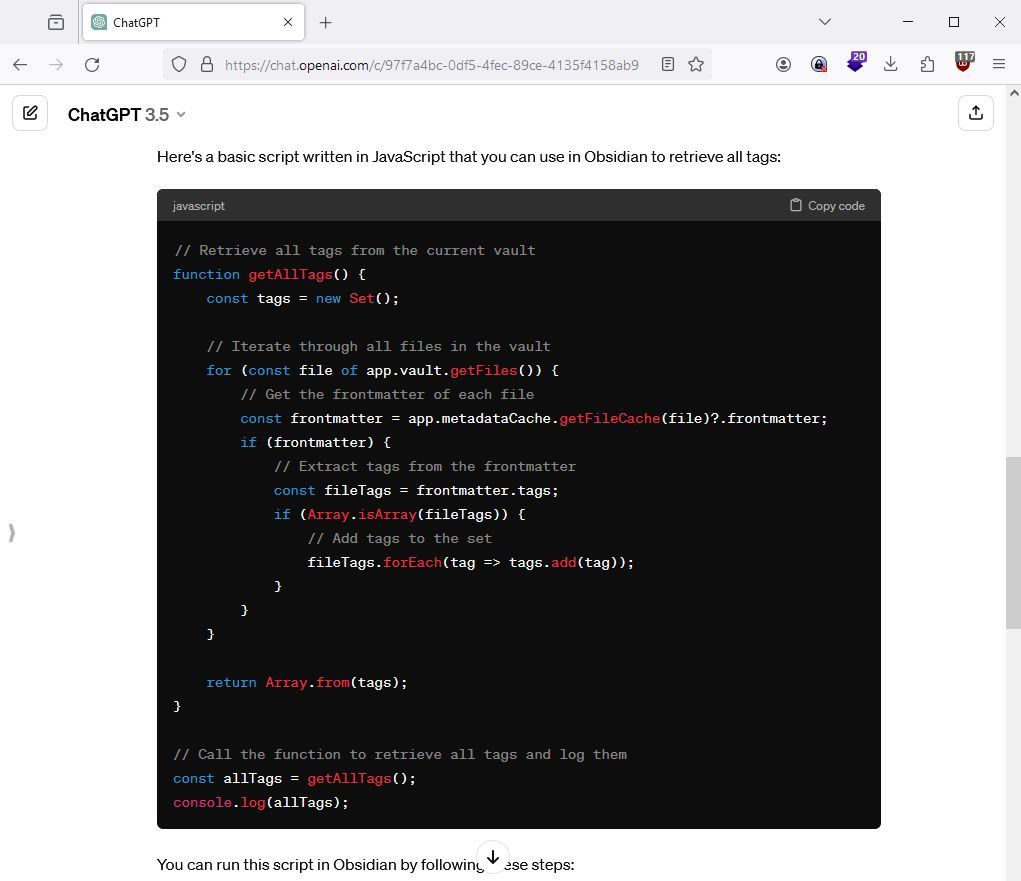Click the 'const tags = new Set();' line

303,298
